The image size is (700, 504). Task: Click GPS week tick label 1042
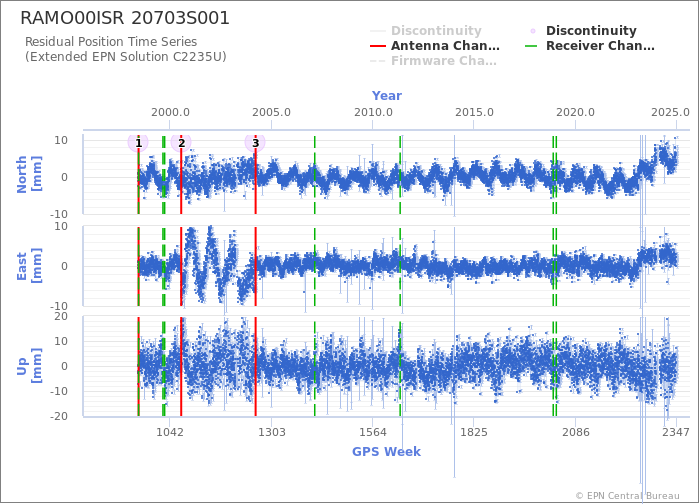coord(170,432)
